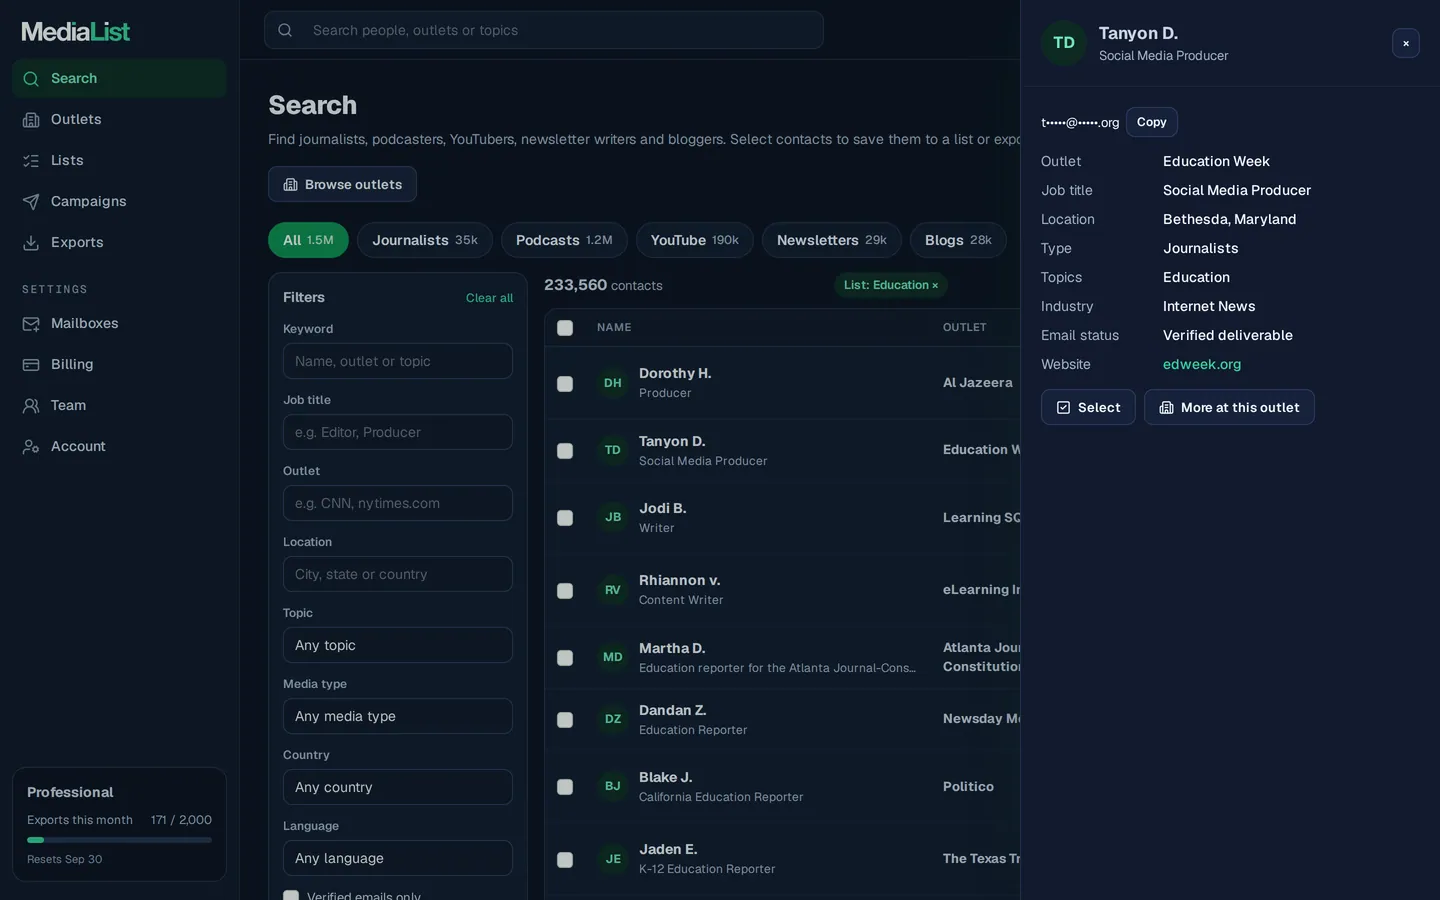The height and width of the screenshot is (900, 1440).
Task: Check the box for Martha D.
Action: 565,658
